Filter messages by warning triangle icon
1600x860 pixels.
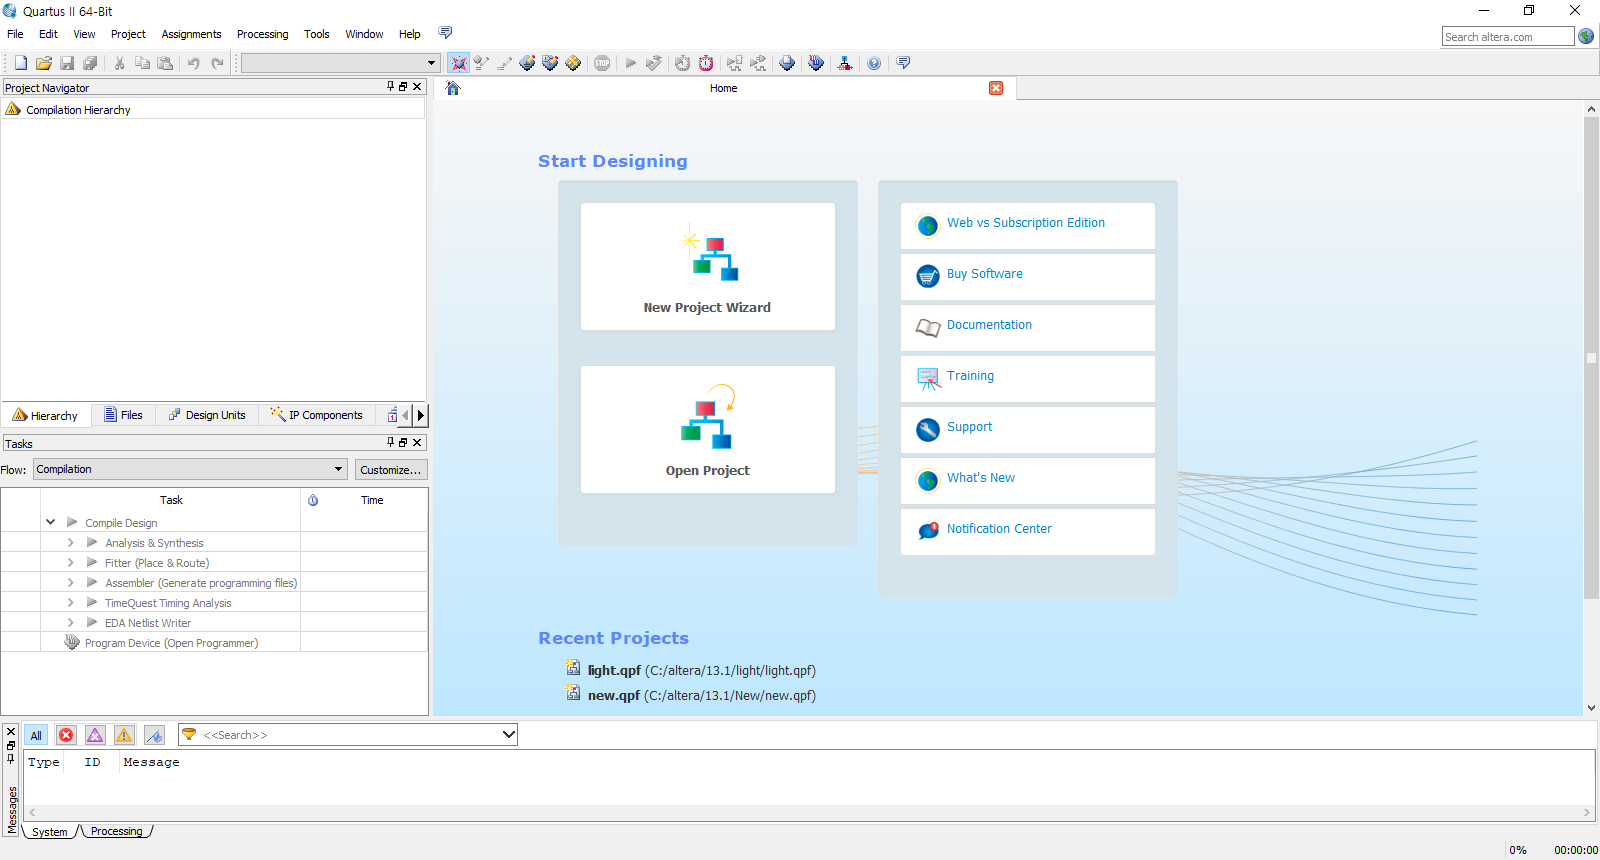124,735
